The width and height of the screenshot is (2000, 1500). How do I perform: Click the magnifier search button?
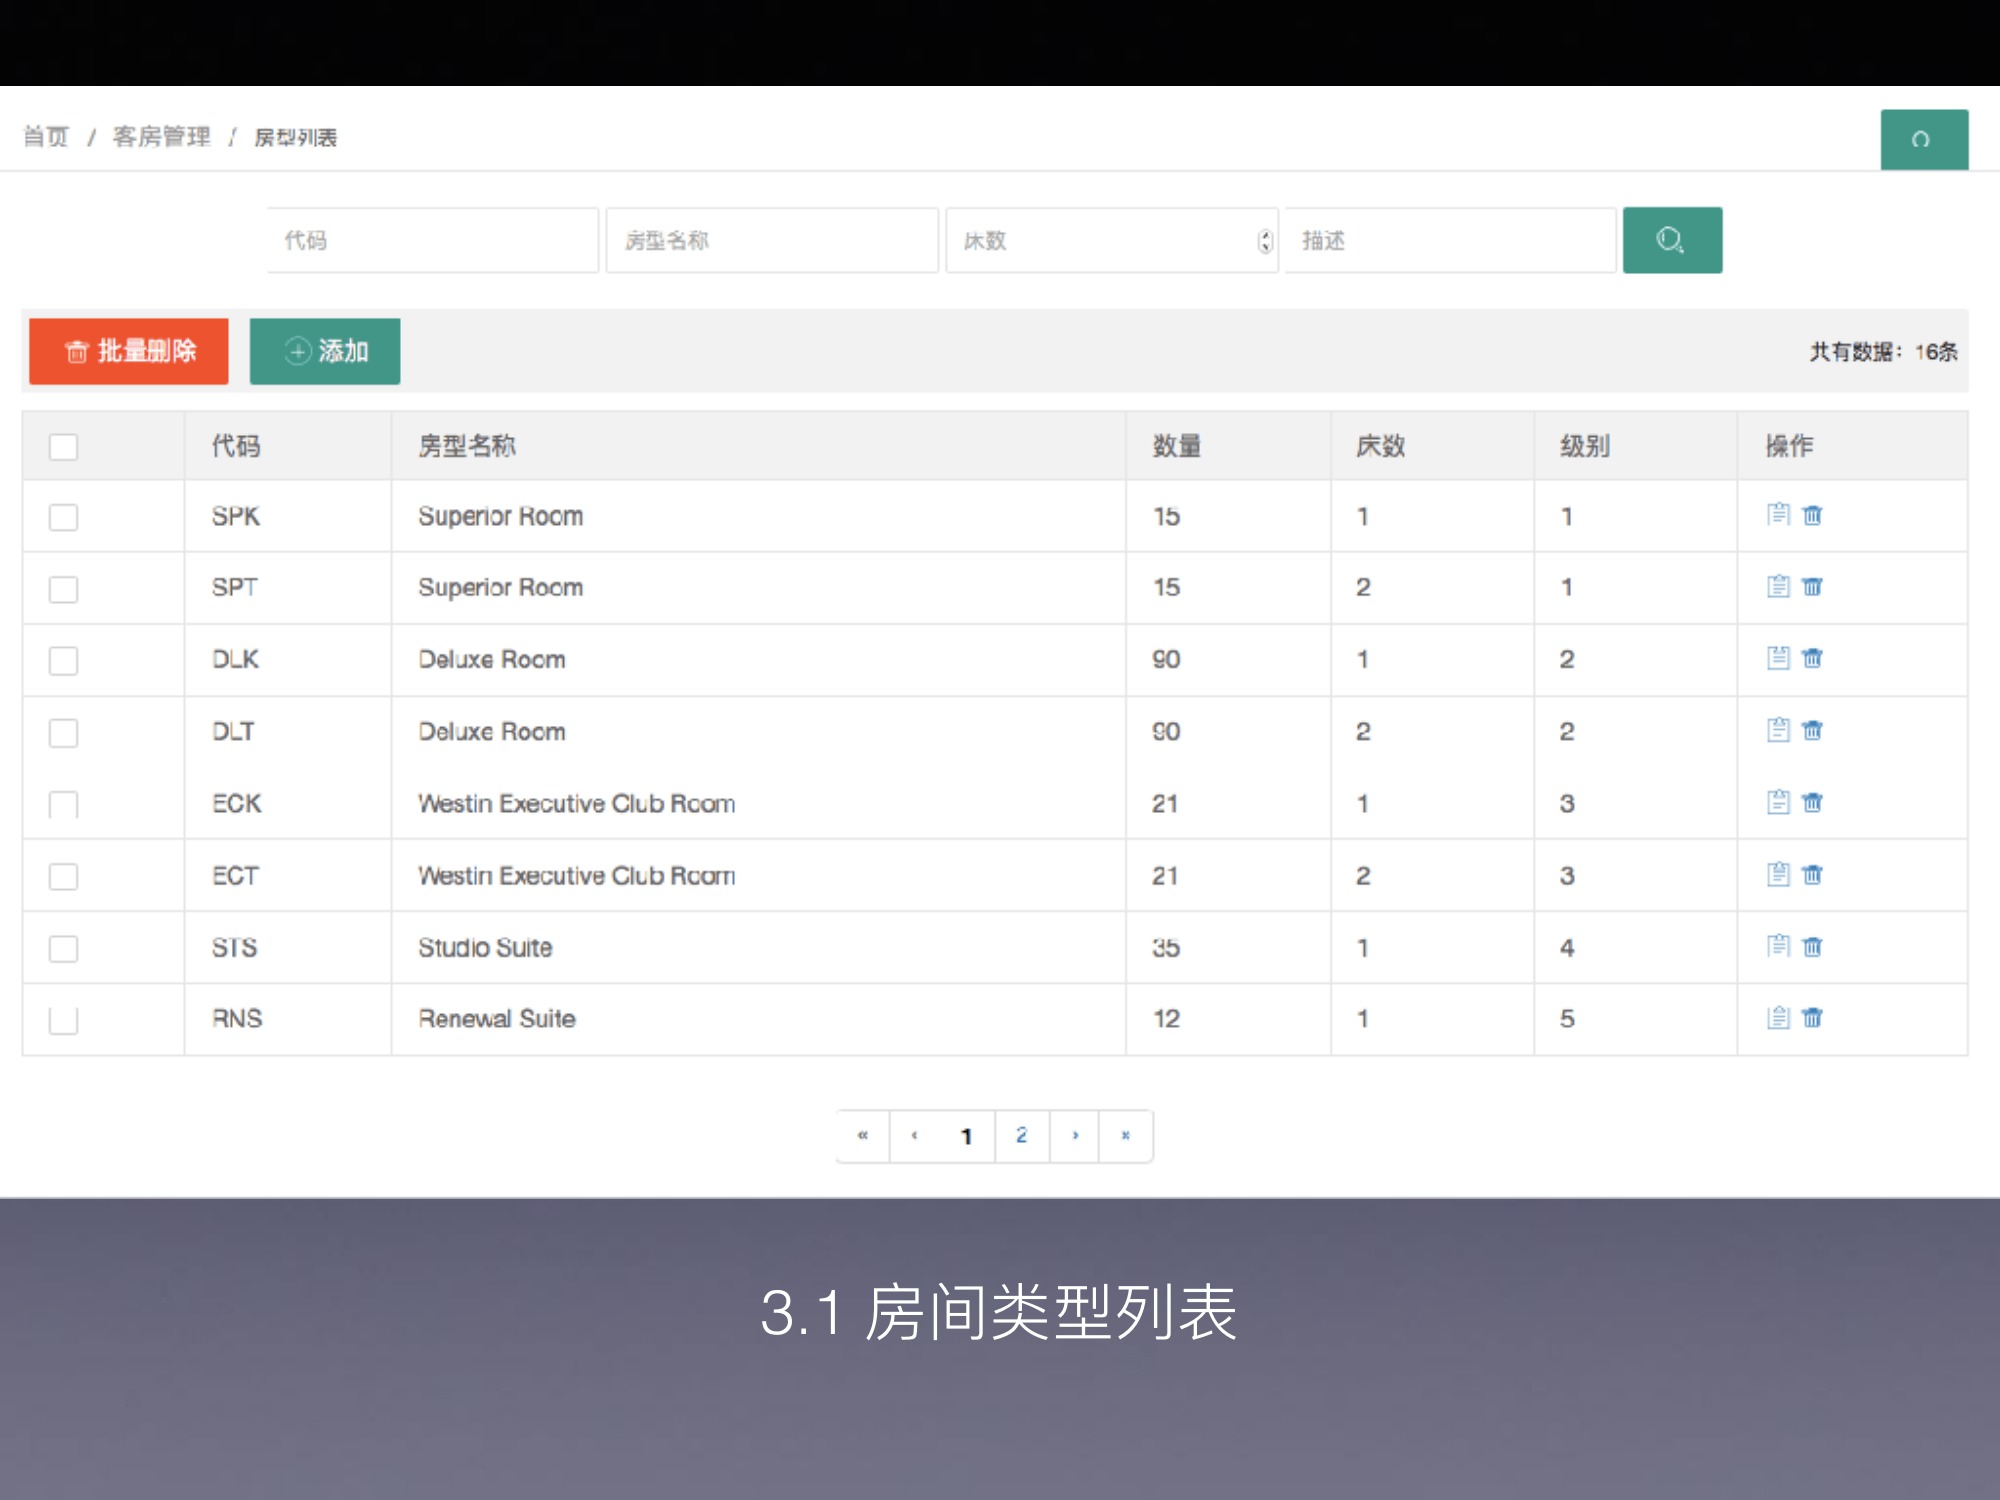coord(1671,240)
